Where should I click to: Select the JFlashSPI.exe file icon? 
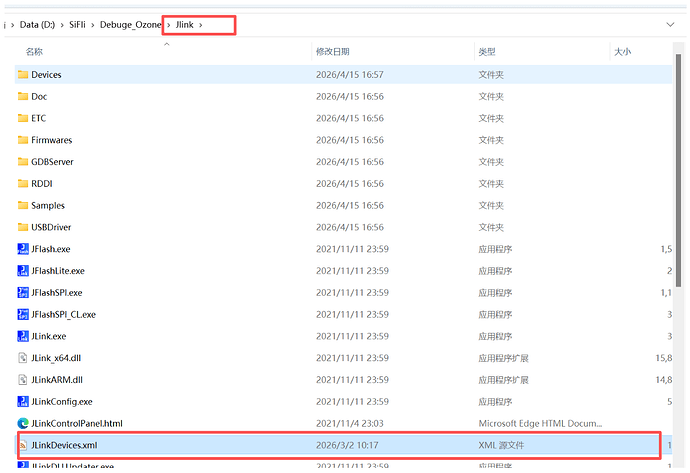[23, 293]
